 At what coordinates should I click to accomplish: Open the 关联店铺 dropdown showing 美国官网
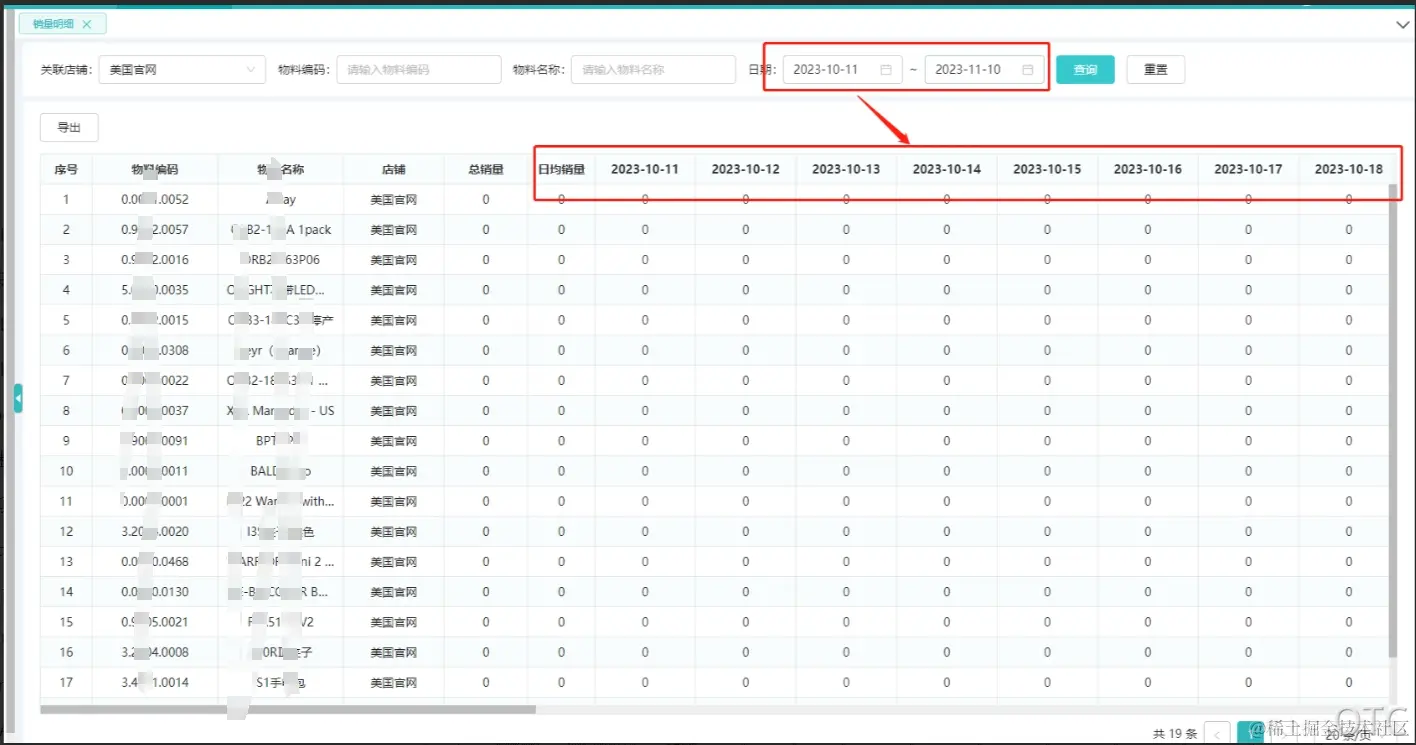tap(183, 70)
